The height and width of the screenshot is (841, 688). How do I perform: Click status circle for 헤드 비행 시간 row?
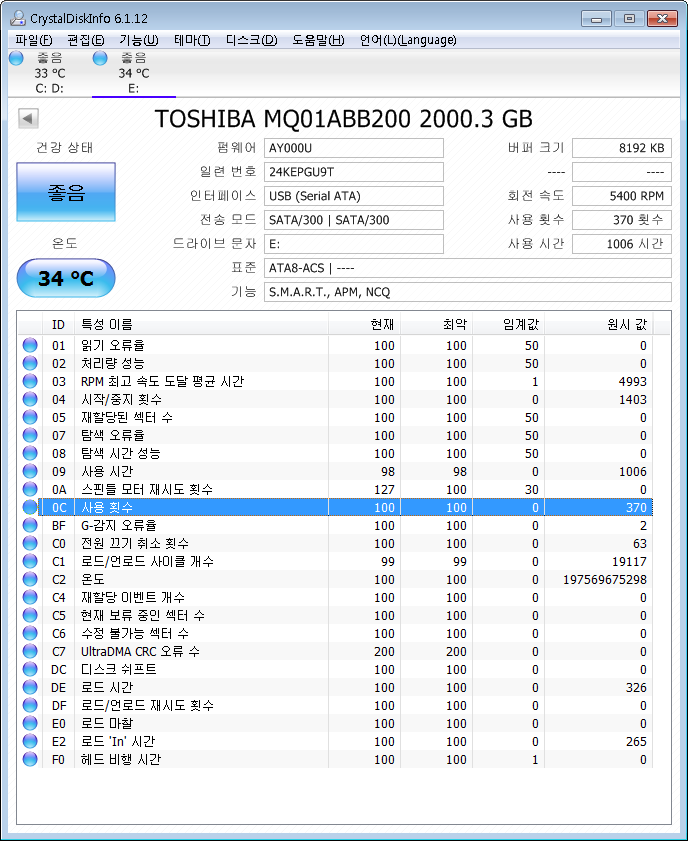[30, 760]
